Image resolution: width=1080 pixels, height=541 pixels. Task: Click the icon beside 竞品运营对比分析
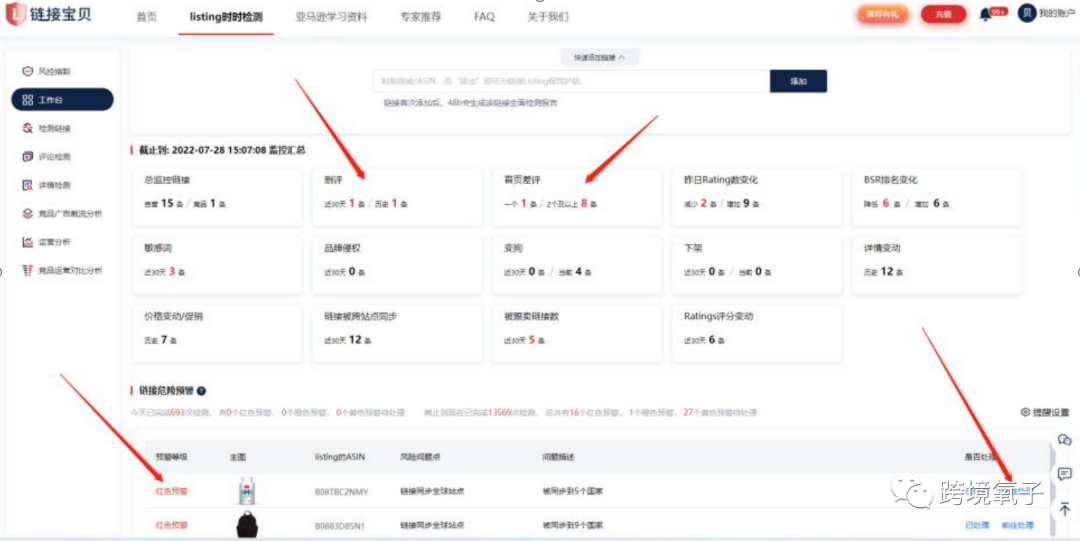click(28, 270)
